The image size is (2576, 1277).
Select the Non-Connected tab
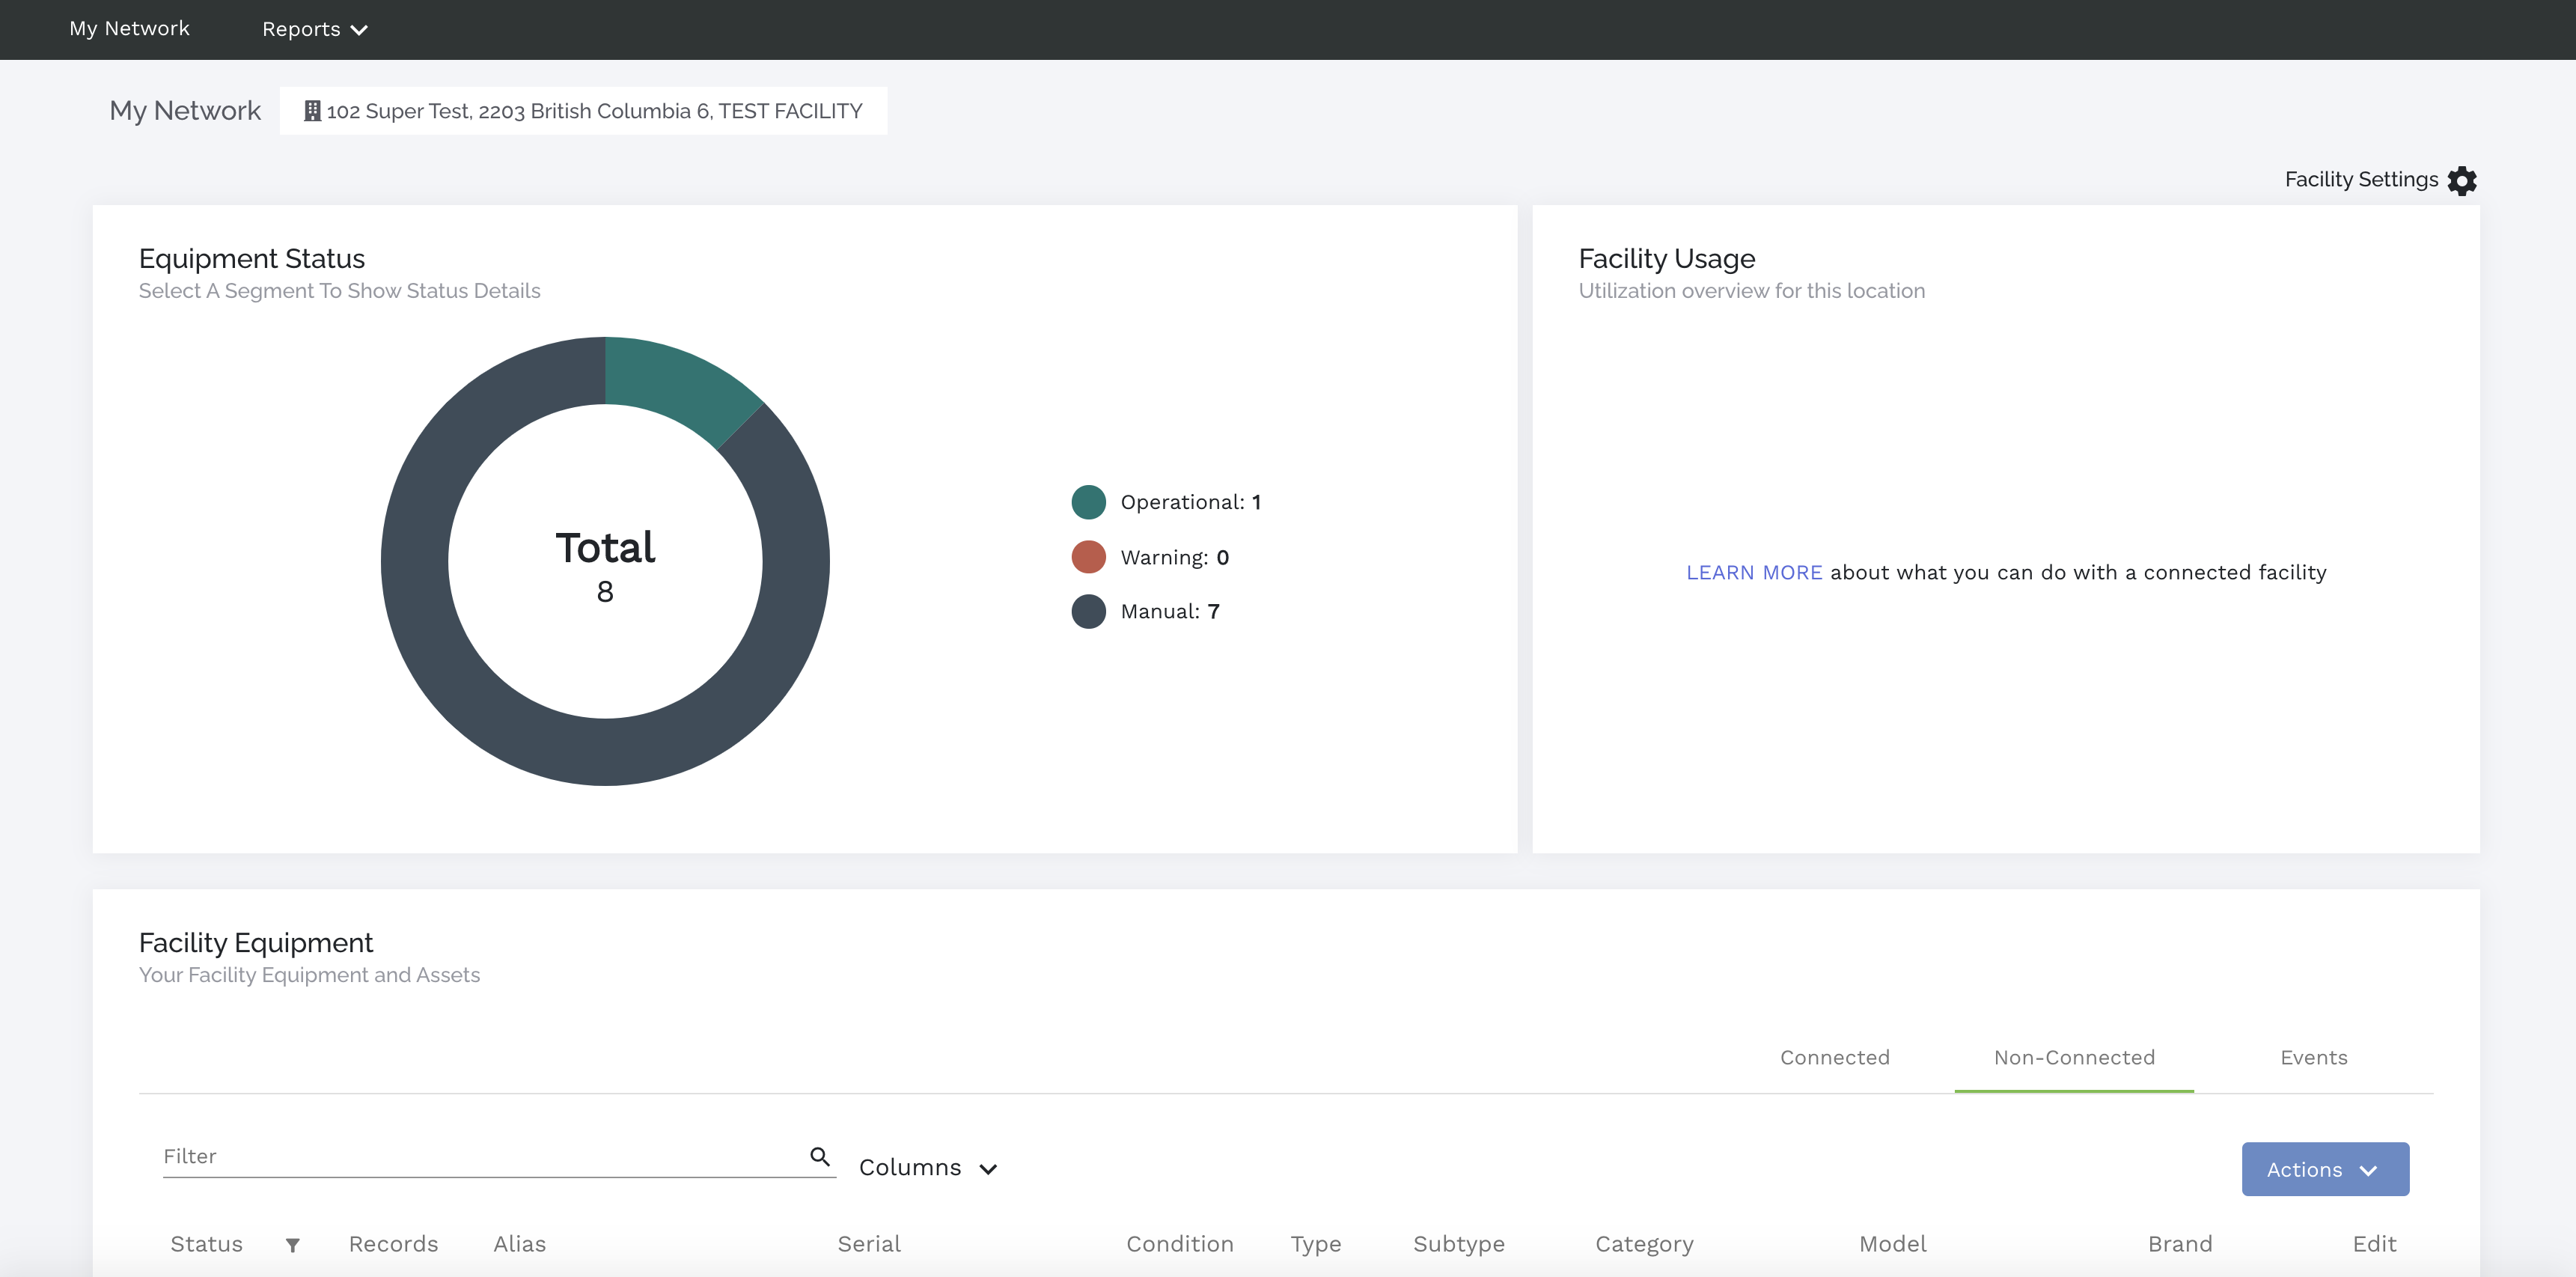click(2074, 1057)
